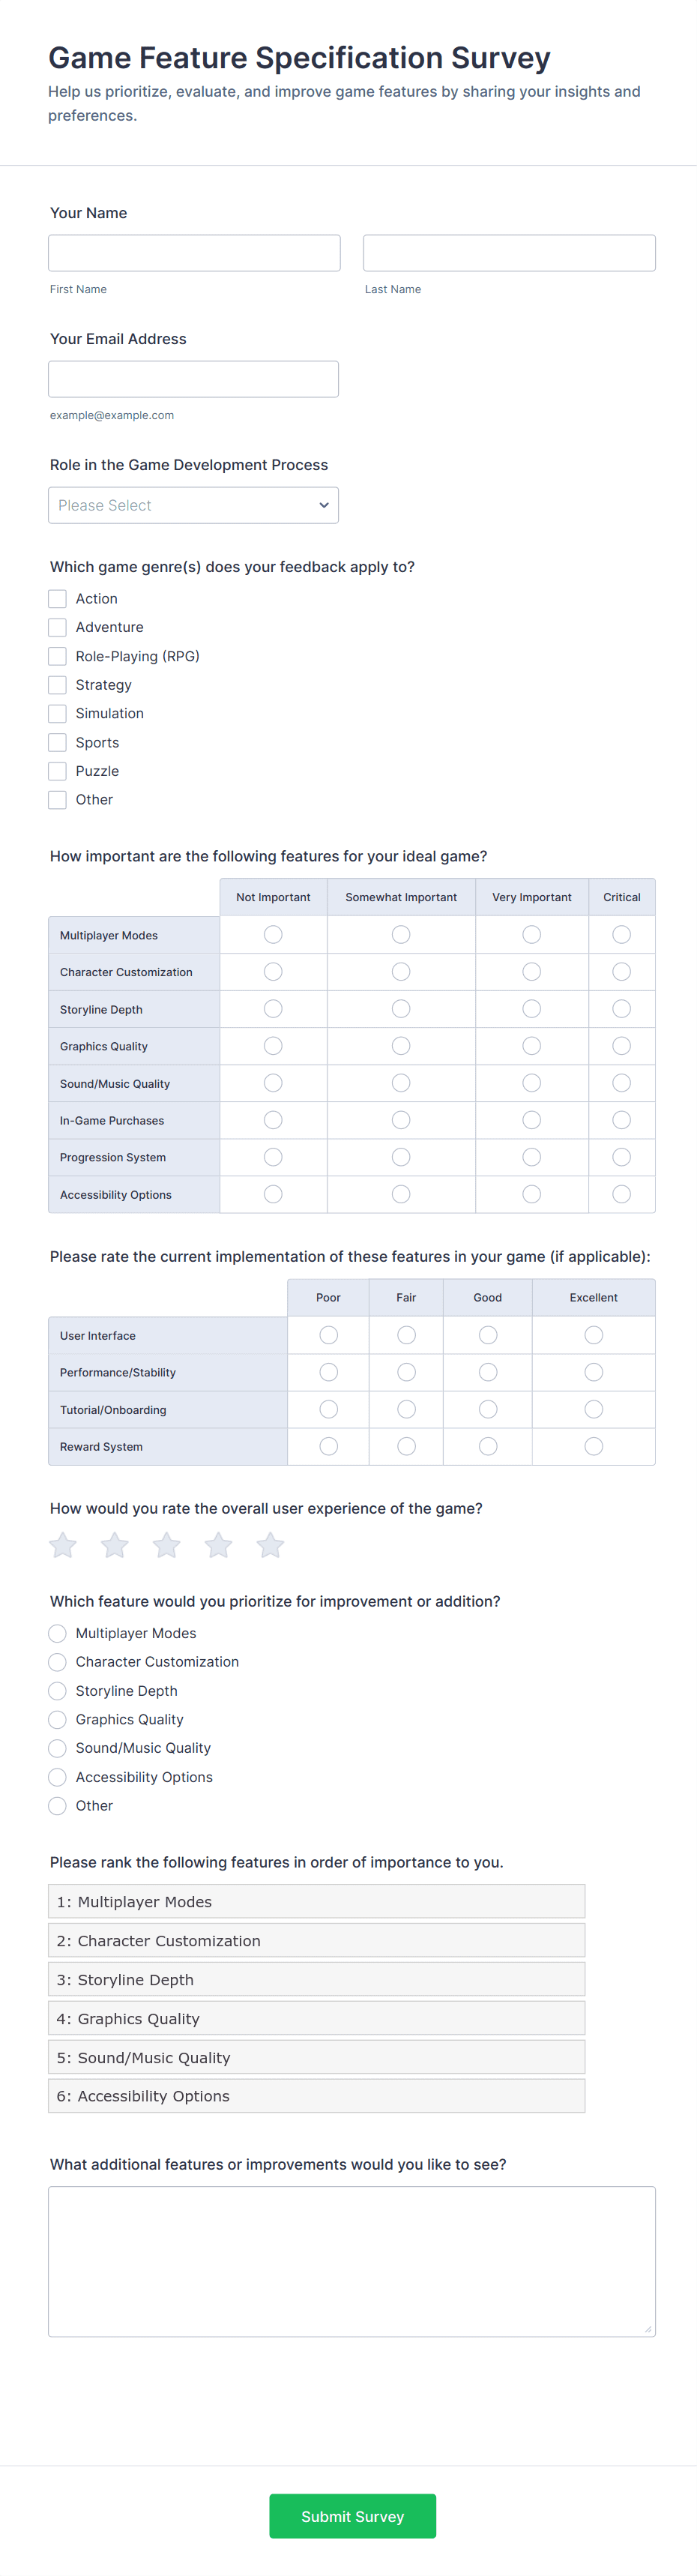Mark Storyline Depth as Critical
Image resolution: width=697 pixels, height=2576 pixels.
point(621,1008)
